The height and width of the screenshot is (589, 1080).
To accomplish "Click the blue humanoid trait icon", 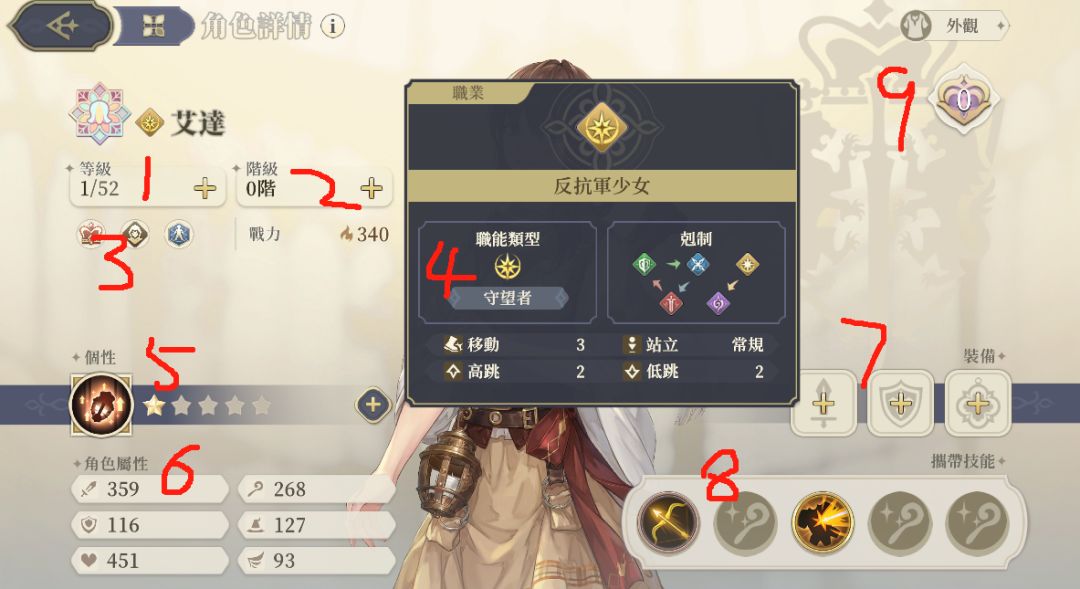I will [179, 234].
